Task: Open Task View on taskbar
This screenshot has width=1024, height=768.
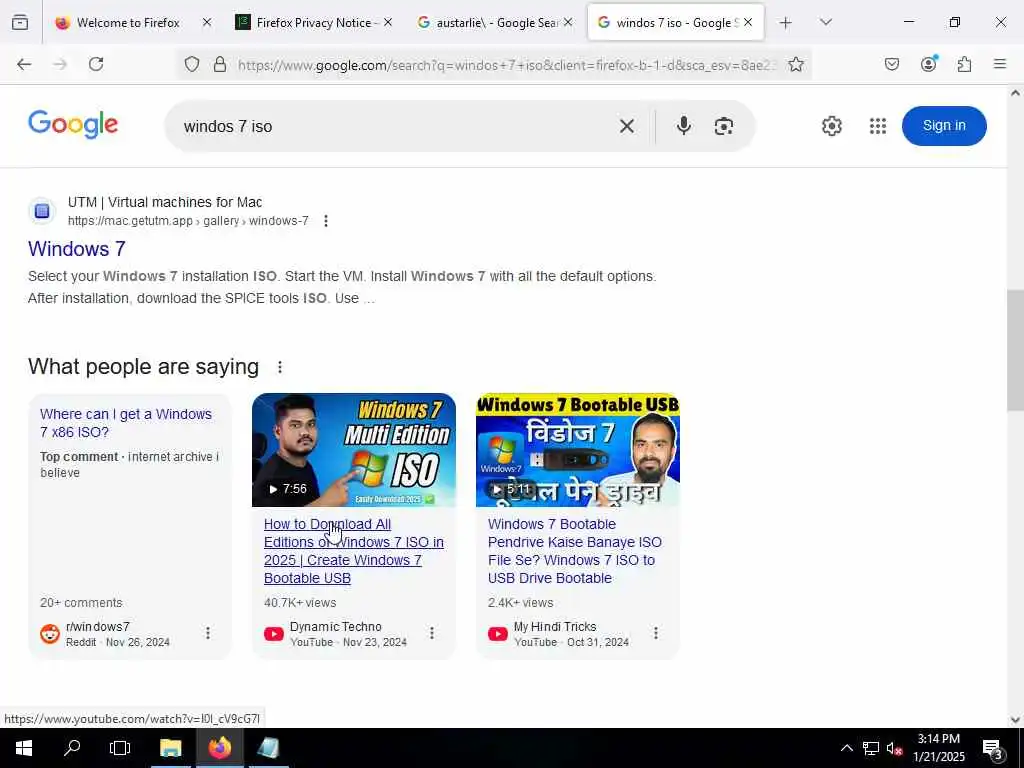Action: coord(120,748)
